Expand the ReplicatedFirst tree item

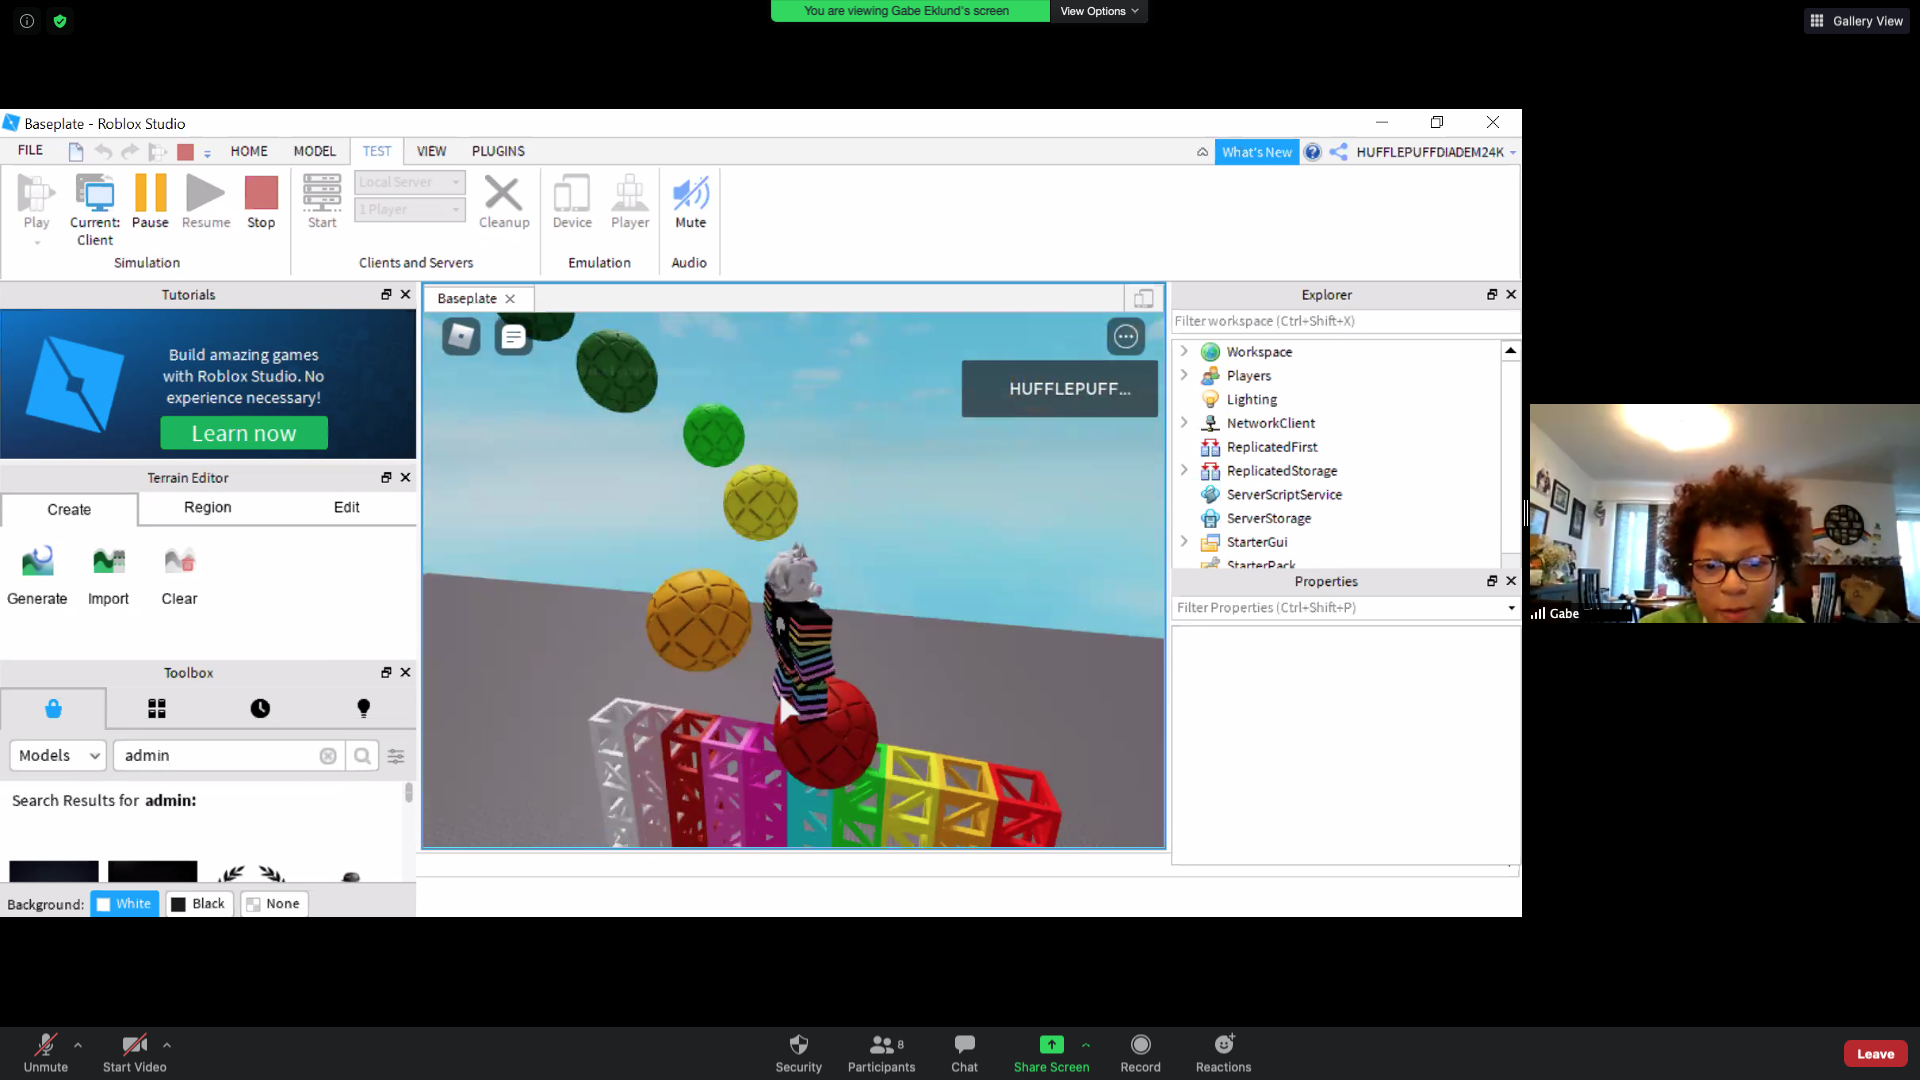pyautogui.click(x=1184, y=446)
